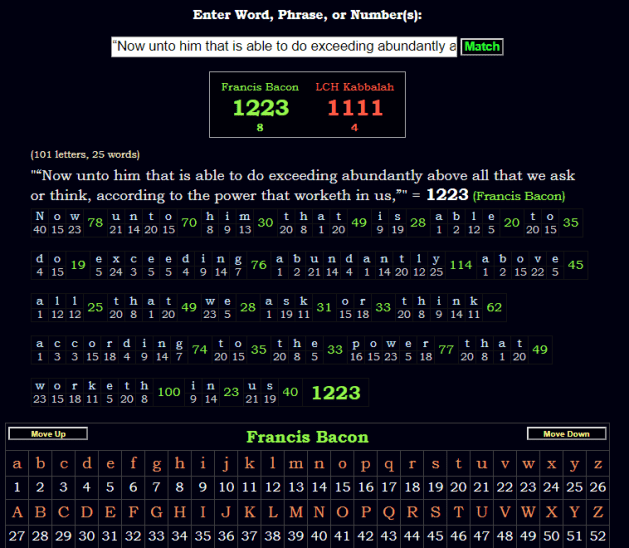Click the Move Down button

tap(566, 434)
